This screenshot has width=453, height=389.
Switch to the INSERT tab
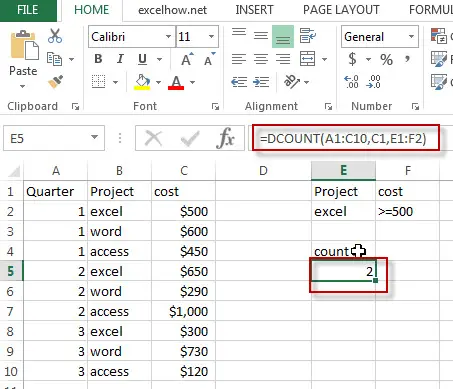pos(254,10)
